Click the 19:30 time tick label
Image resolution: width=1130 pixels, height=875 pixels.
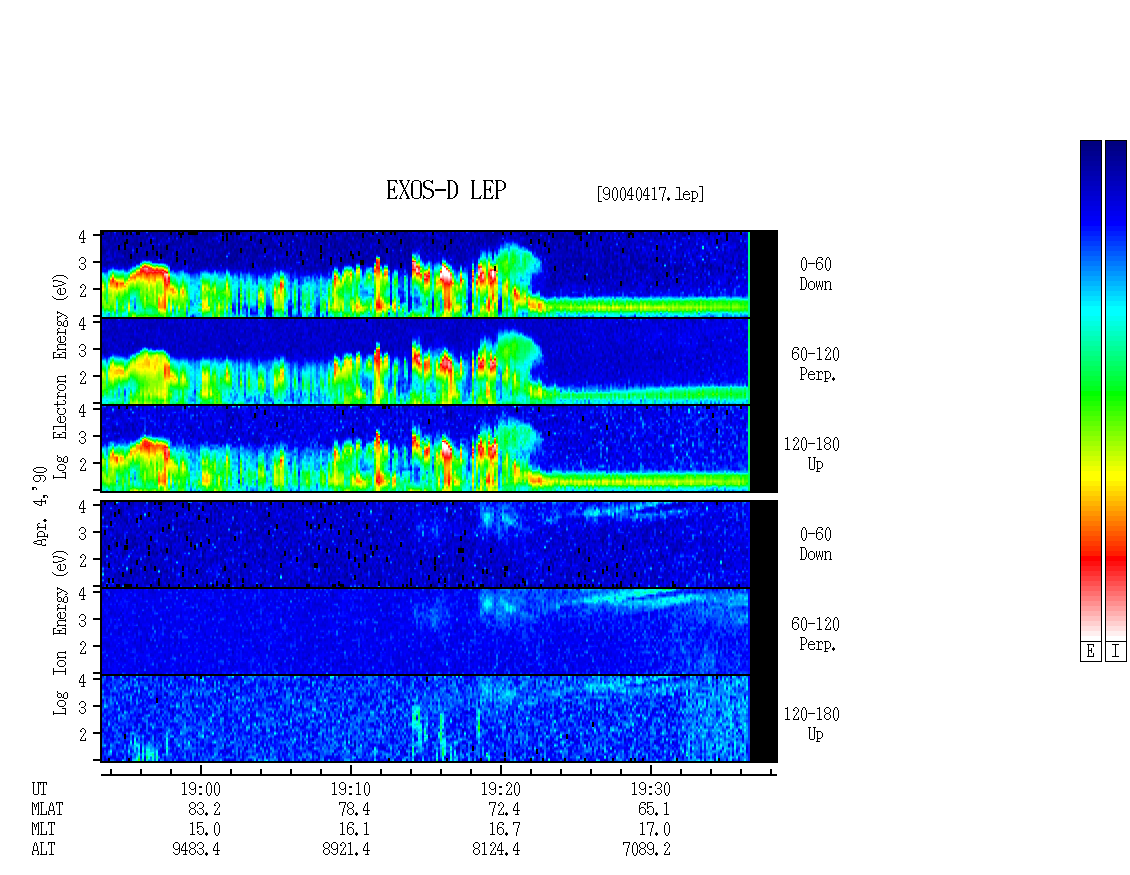[x=651, y=789]
